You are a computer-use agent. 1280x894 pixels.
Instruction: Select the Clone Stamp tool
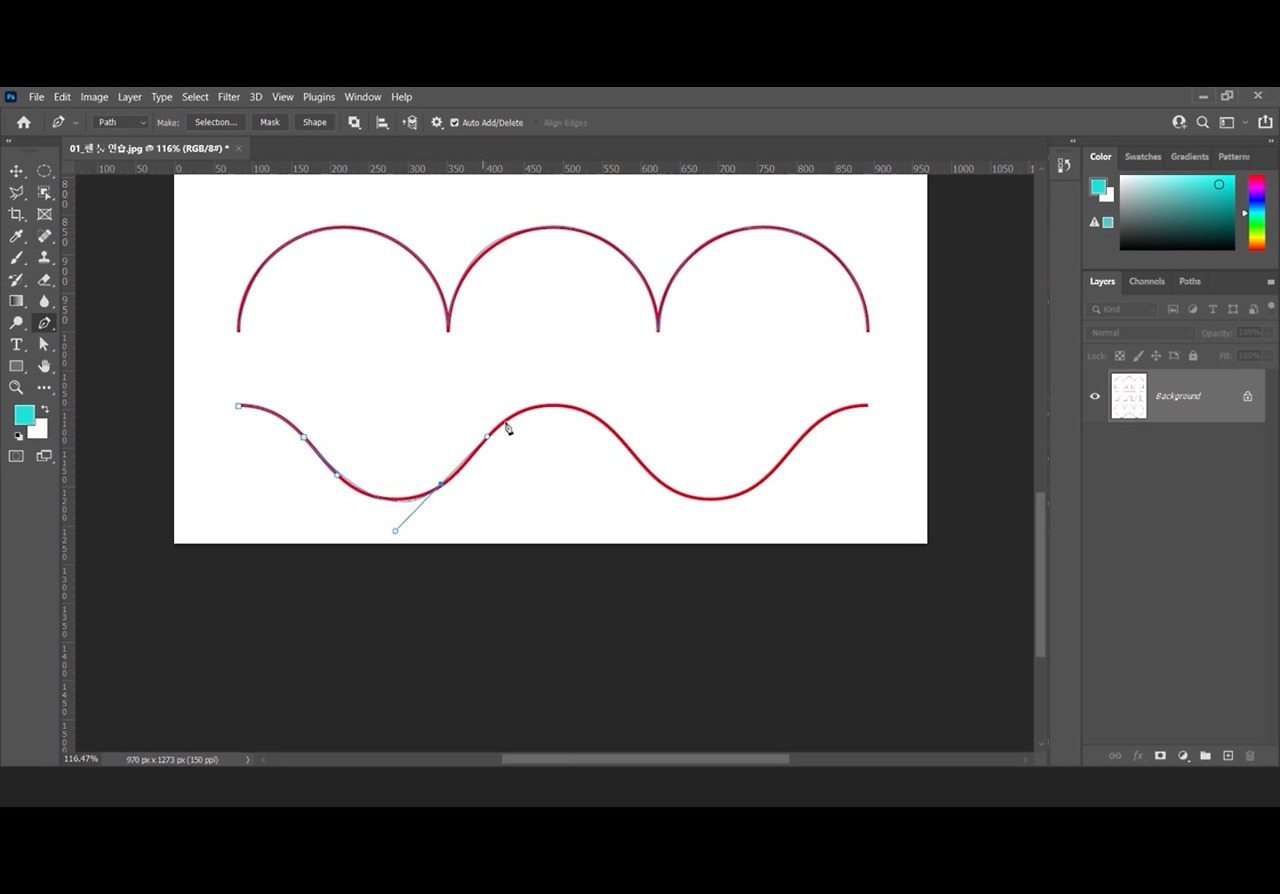click(x=44, y=258)
